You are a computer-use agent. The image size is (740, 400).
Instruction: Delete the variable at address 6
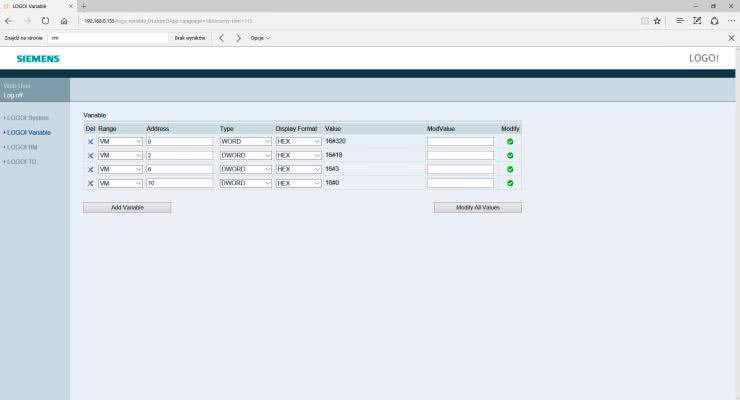90,169
